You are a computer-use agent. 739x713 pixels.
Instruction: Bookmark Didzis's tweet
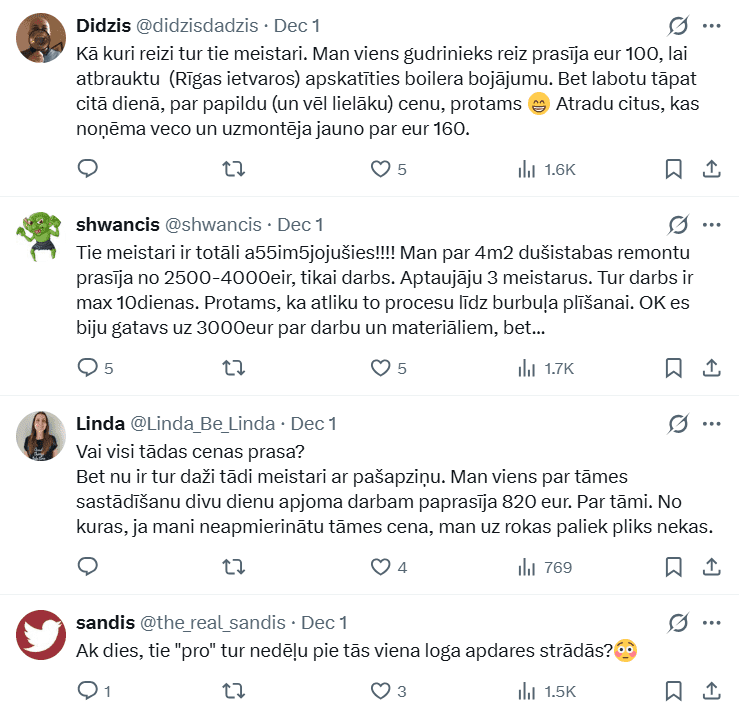pos(674,169)
